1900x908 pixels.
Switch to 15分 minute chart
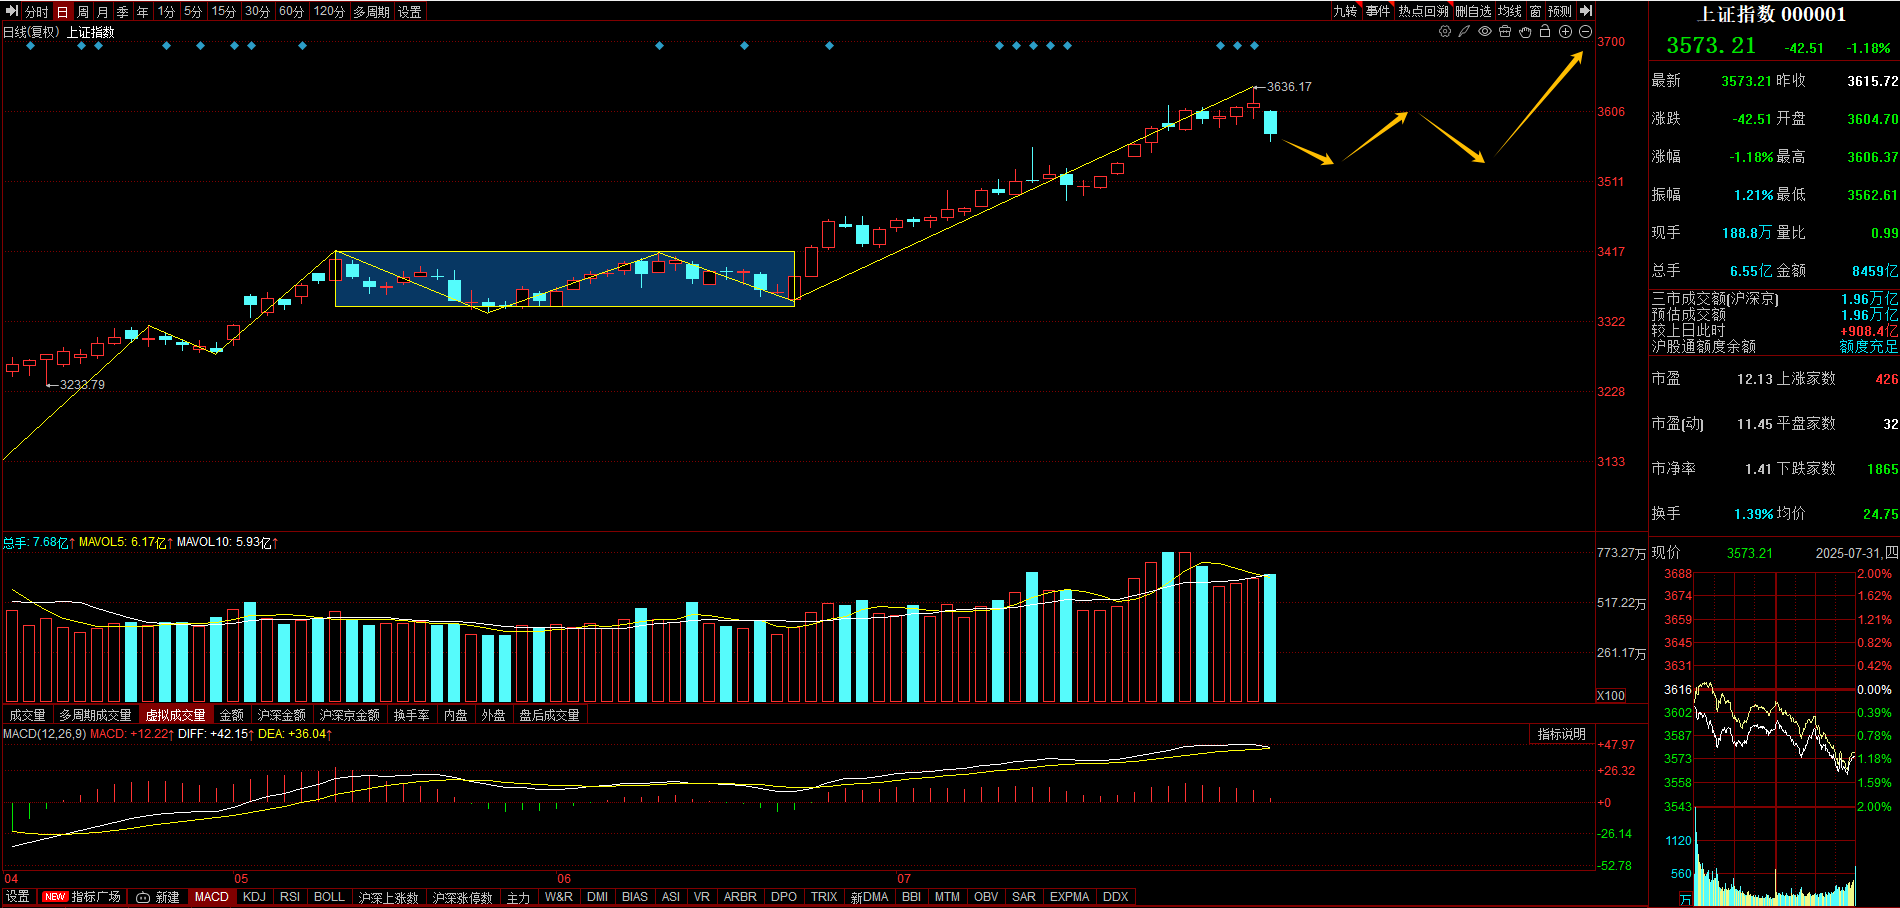click(x=224, y=12)
